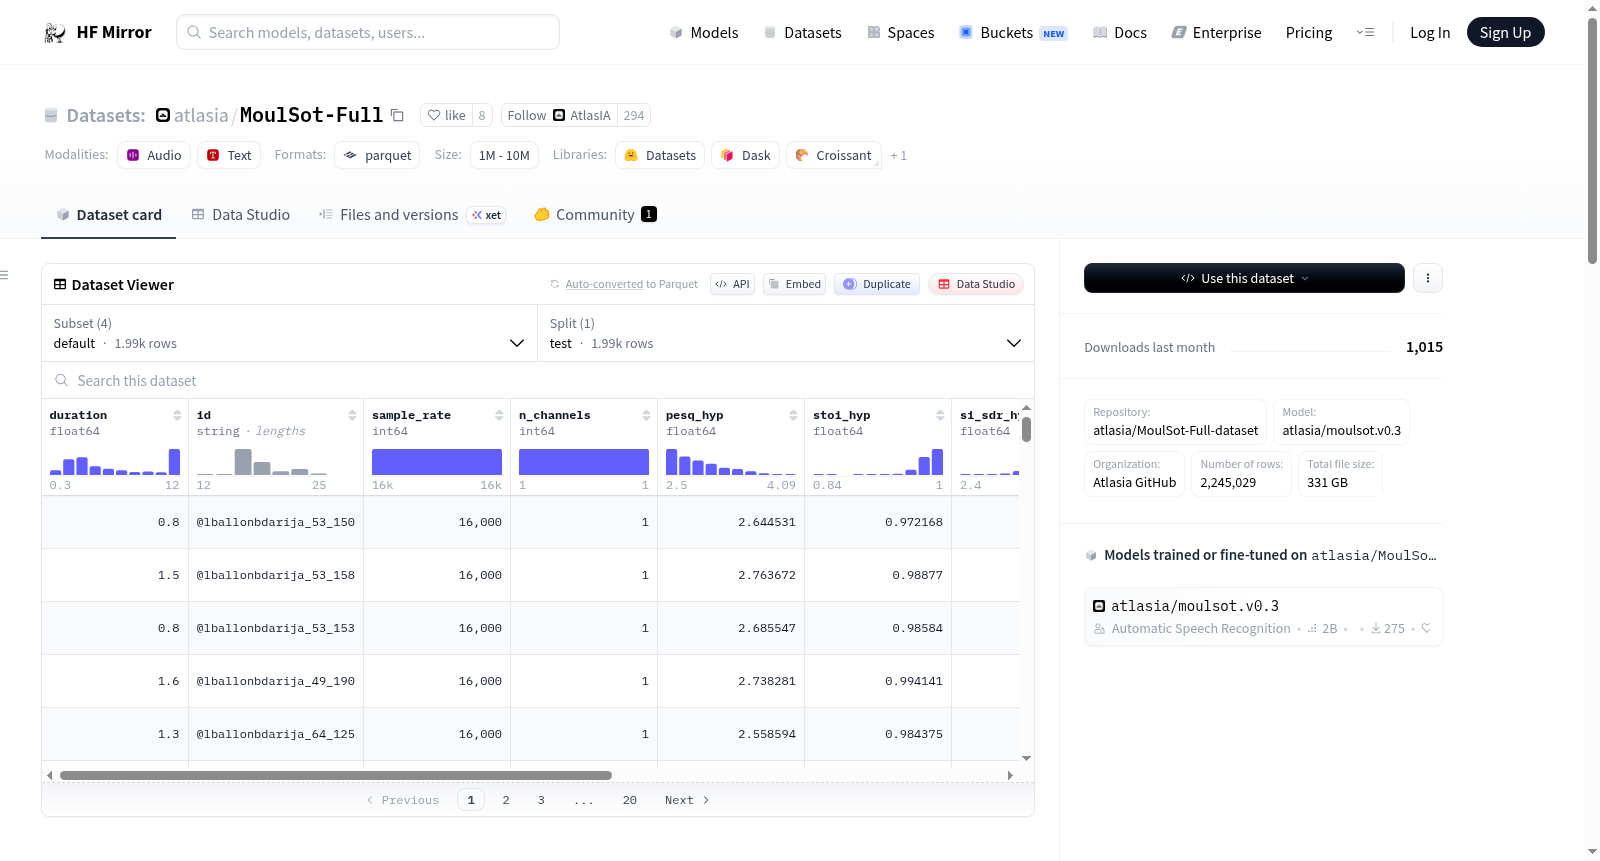Click the table horizontal scrollbar thumb
The height and width of the screenshot is (861, 1600).
[336, 775]
